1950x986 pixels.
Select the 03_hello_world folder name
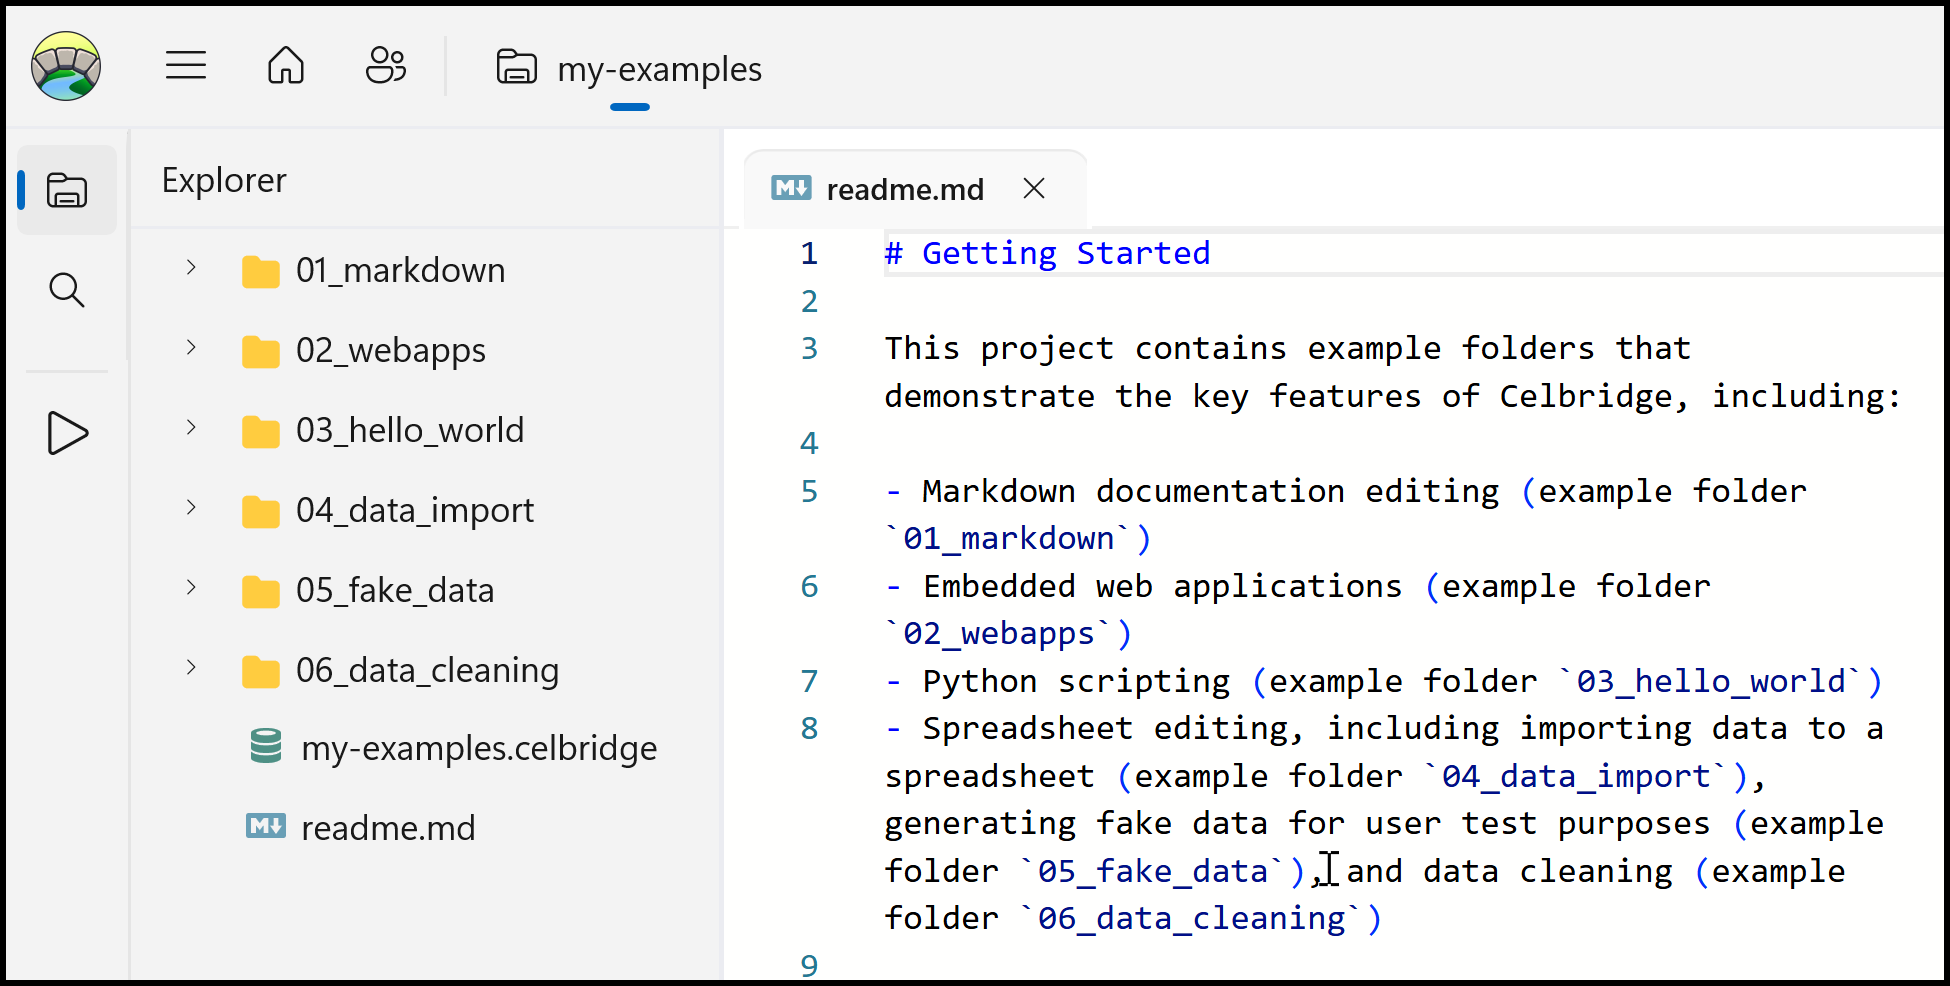[410, 431]
